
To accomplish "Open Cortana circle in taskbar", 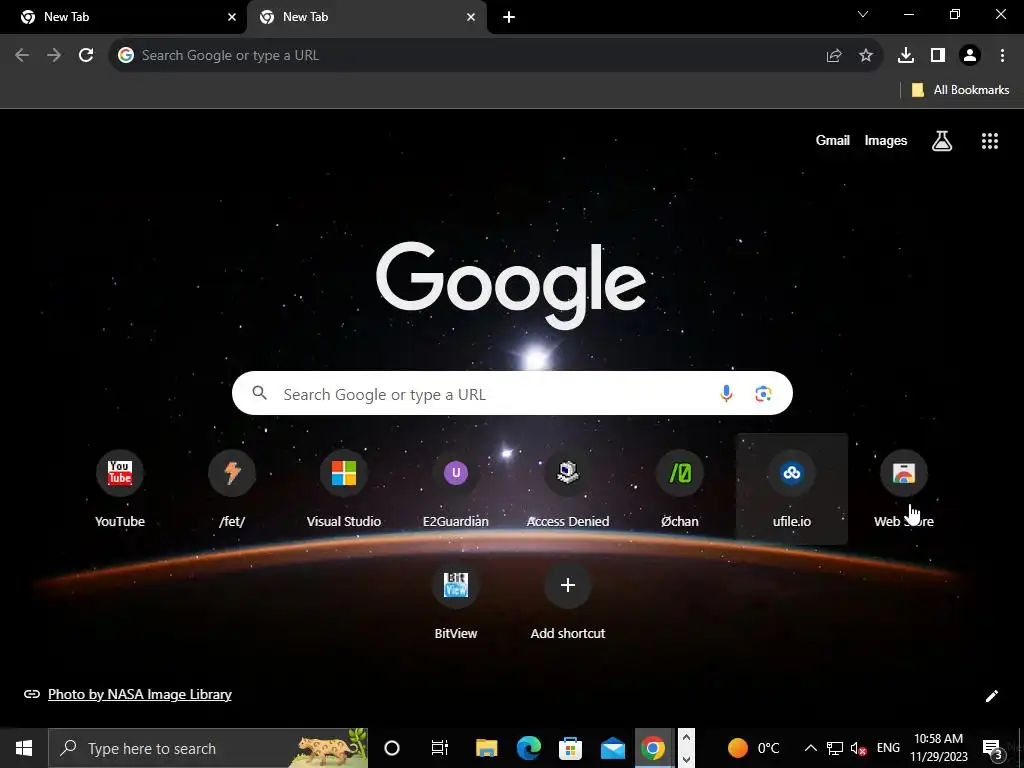I will [392, 748].
